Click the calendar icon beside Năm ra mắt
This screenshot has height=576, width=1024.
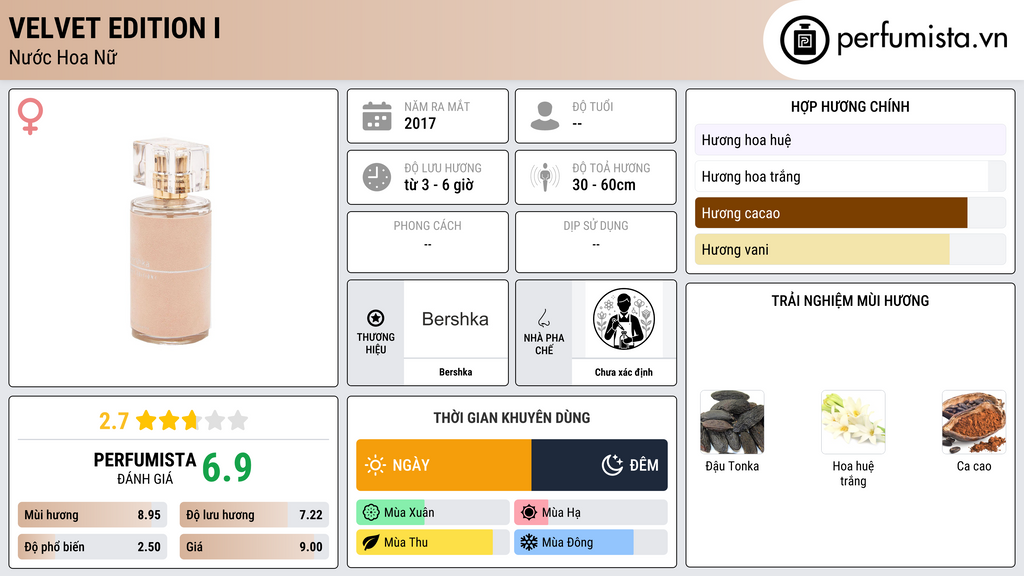377,116
